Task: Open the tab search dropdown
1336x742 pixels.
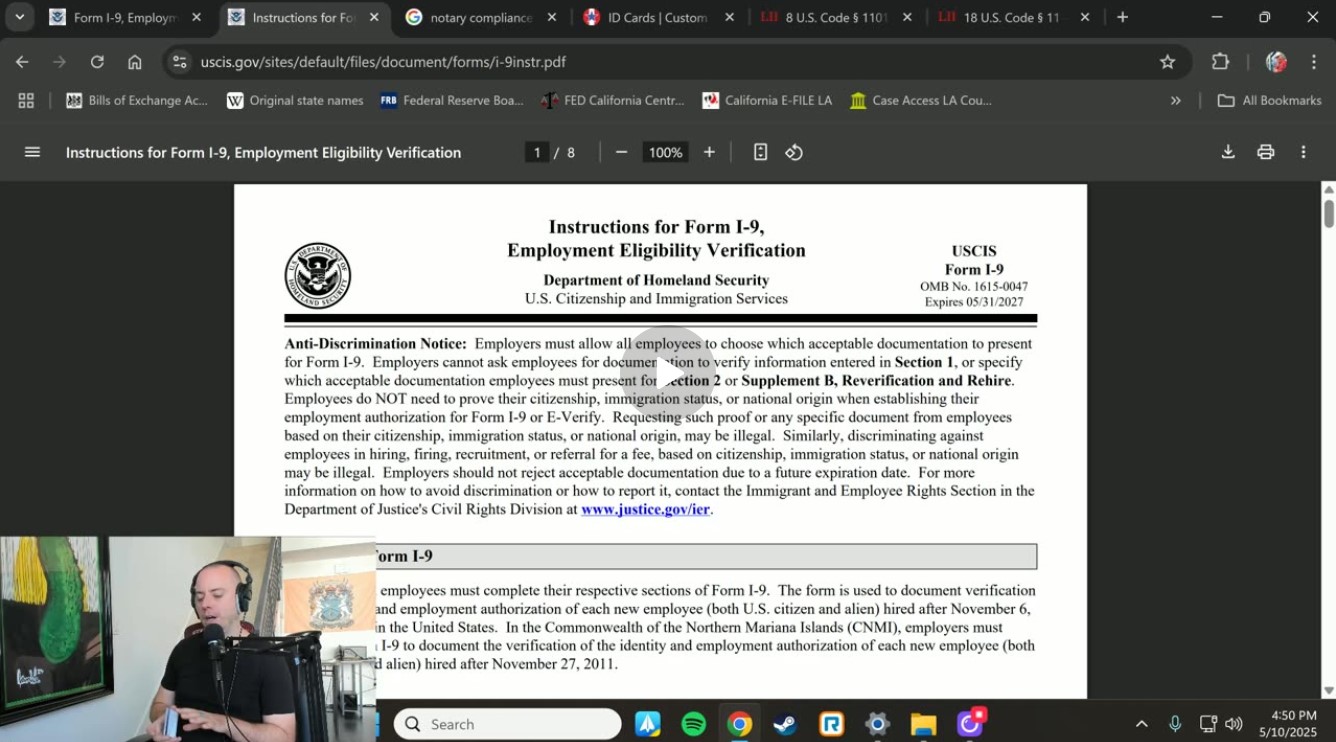Action: pos(19,17)
